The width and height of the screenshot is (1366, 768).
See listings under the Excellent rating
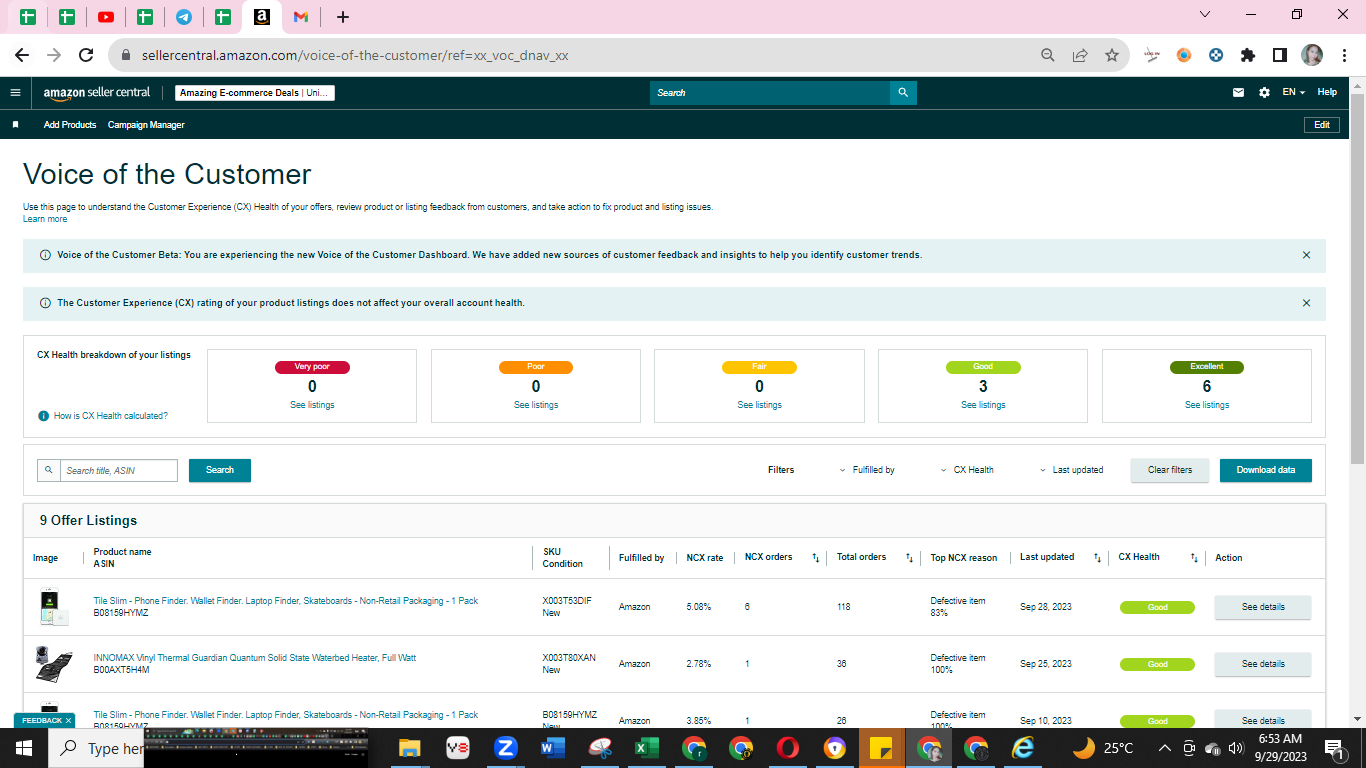[x=1207, y=405]
